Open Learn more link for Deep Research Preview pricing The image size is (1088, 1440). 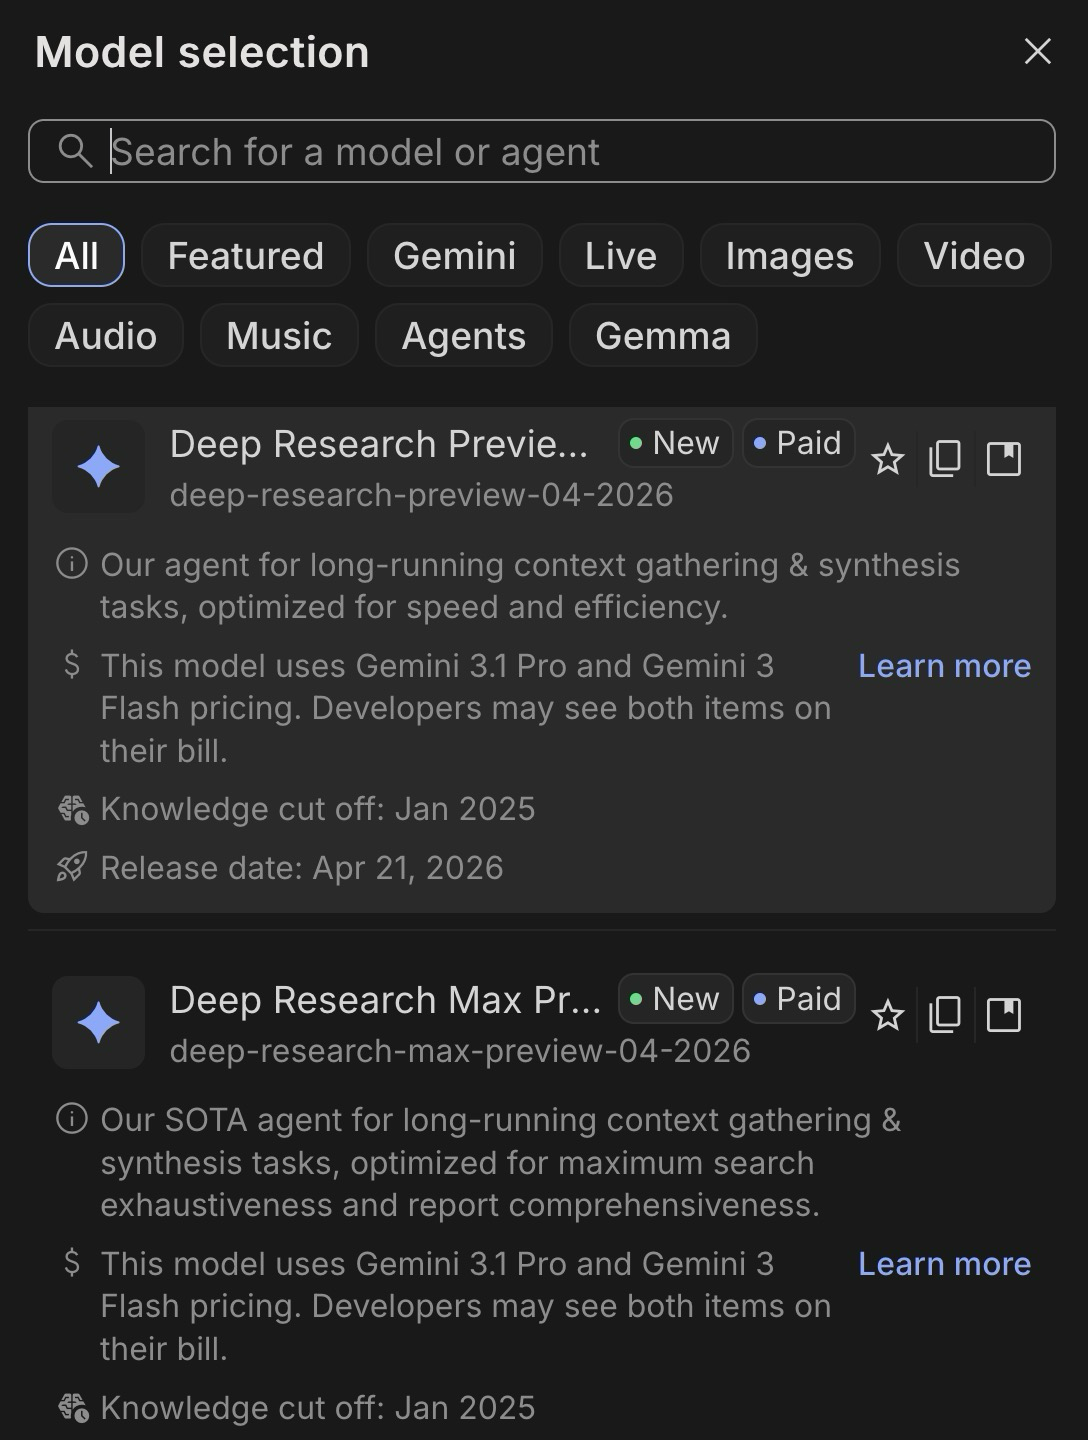944,666
